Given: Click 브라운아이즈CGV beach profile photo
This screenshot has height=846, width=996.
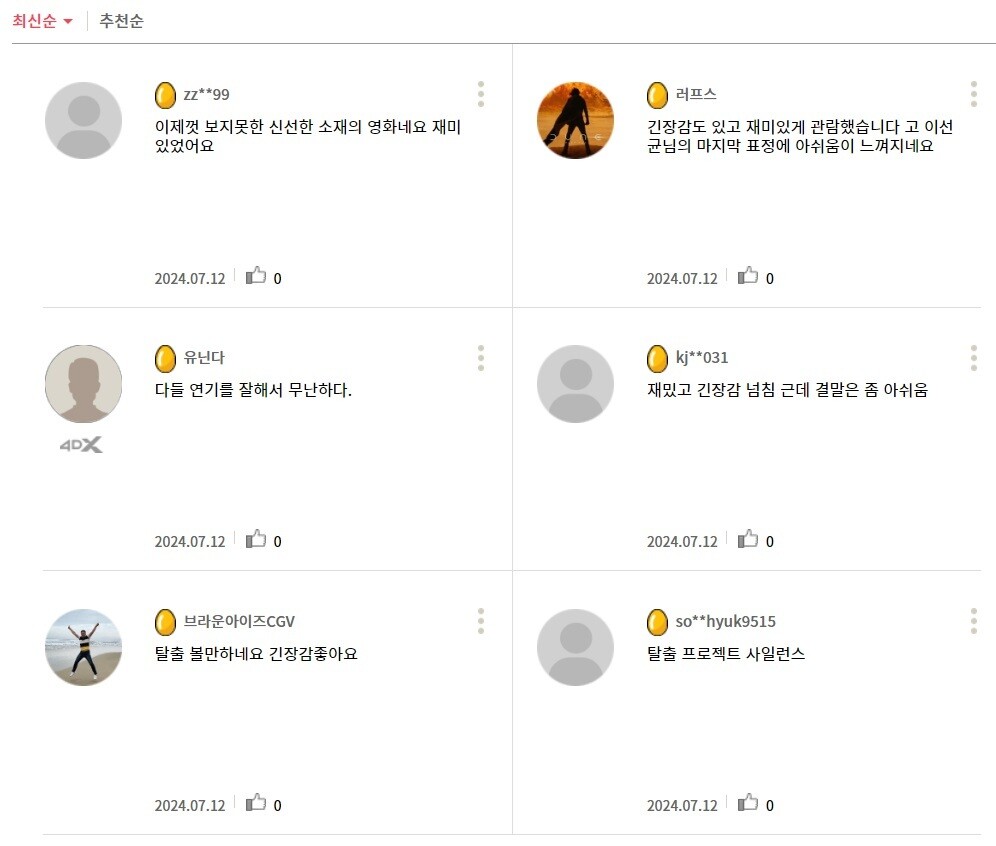Looking at the screenshot, I should tap(83, 647).
